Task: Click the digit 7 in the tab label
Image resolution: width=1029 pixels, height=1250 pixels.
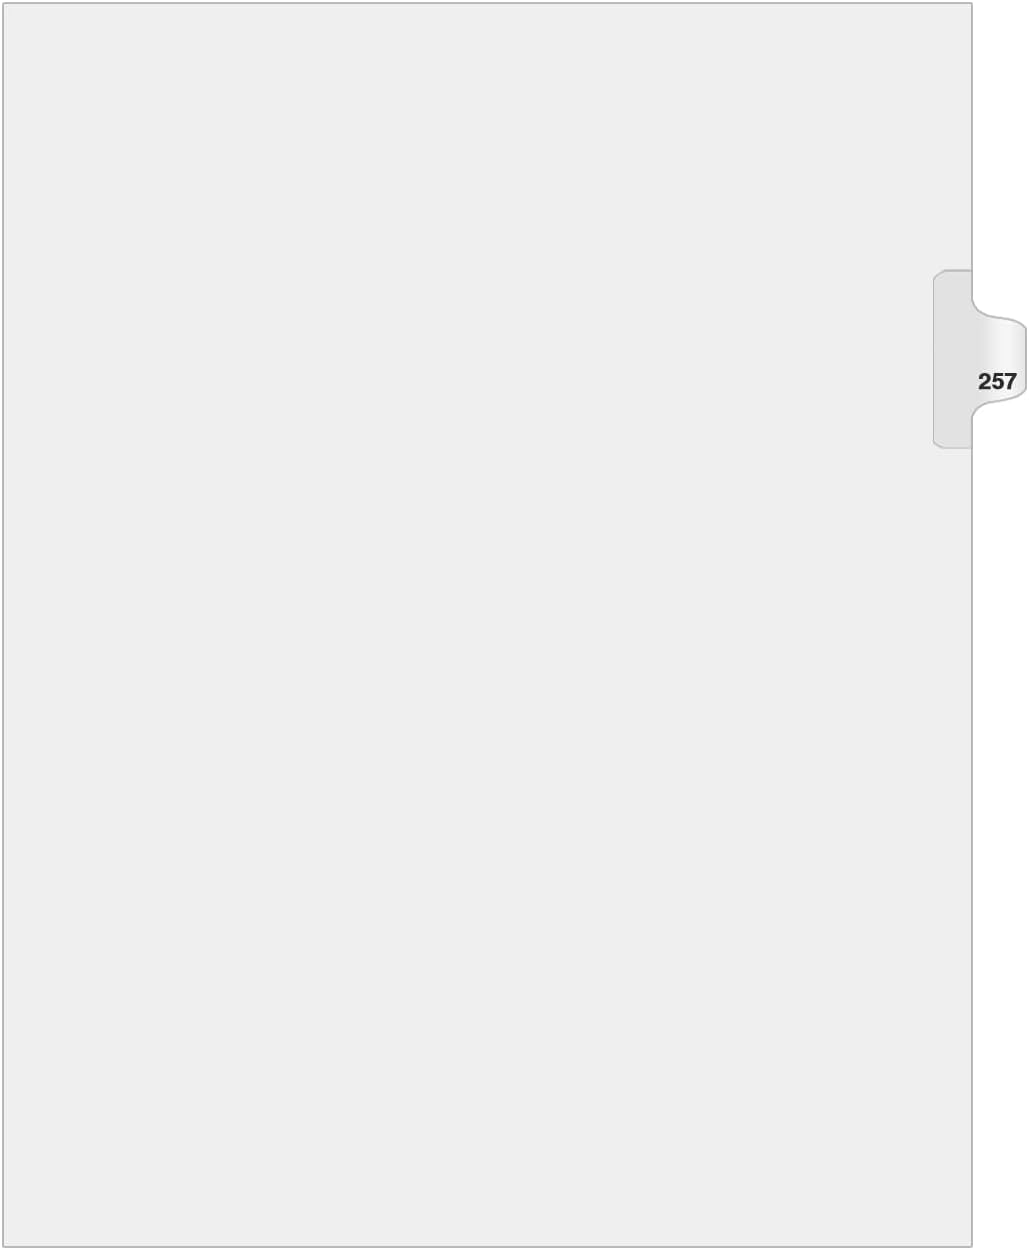Action: pyautogui.click(x=1010, y=381)
